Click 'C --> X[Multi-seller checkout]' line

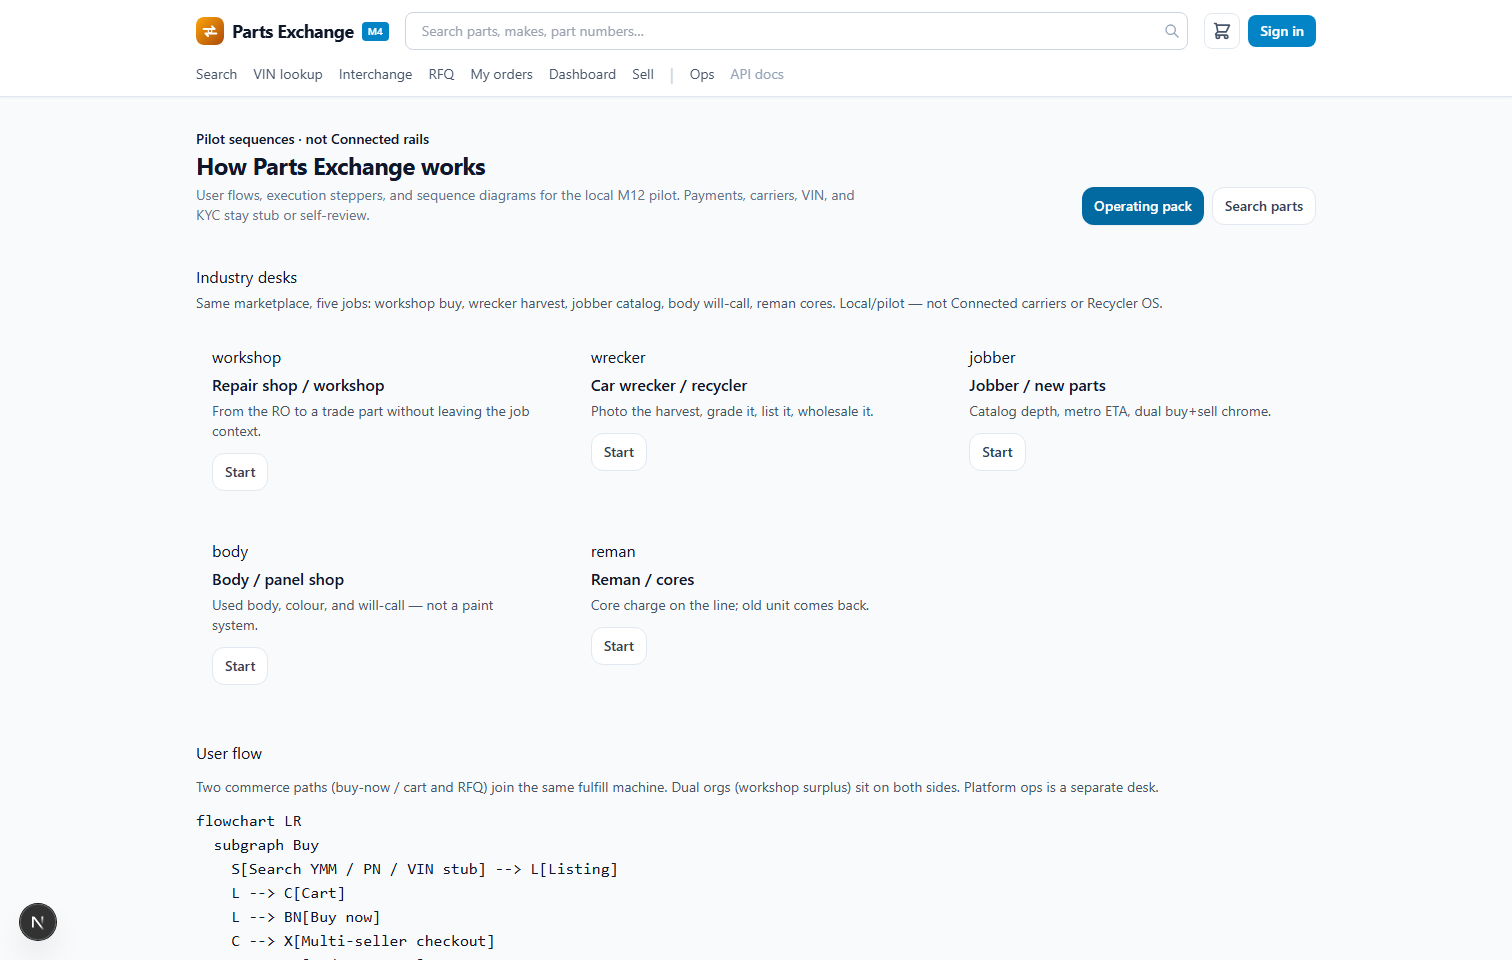click(363, 941)
